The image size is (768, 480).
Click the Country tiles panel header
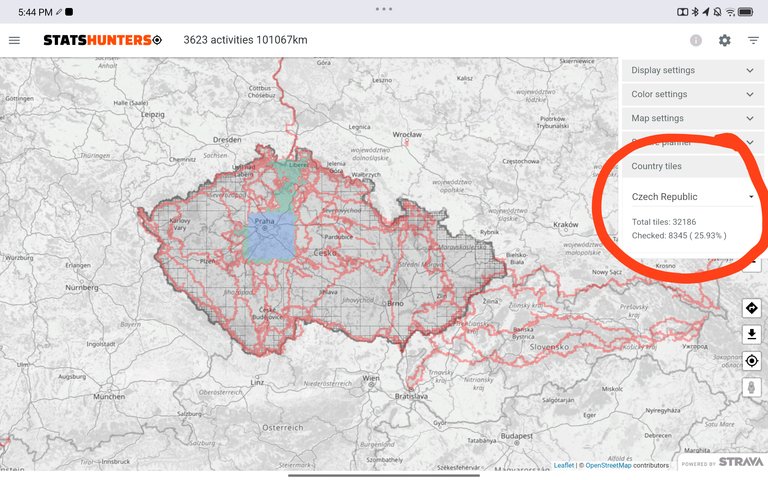(691, 166)
